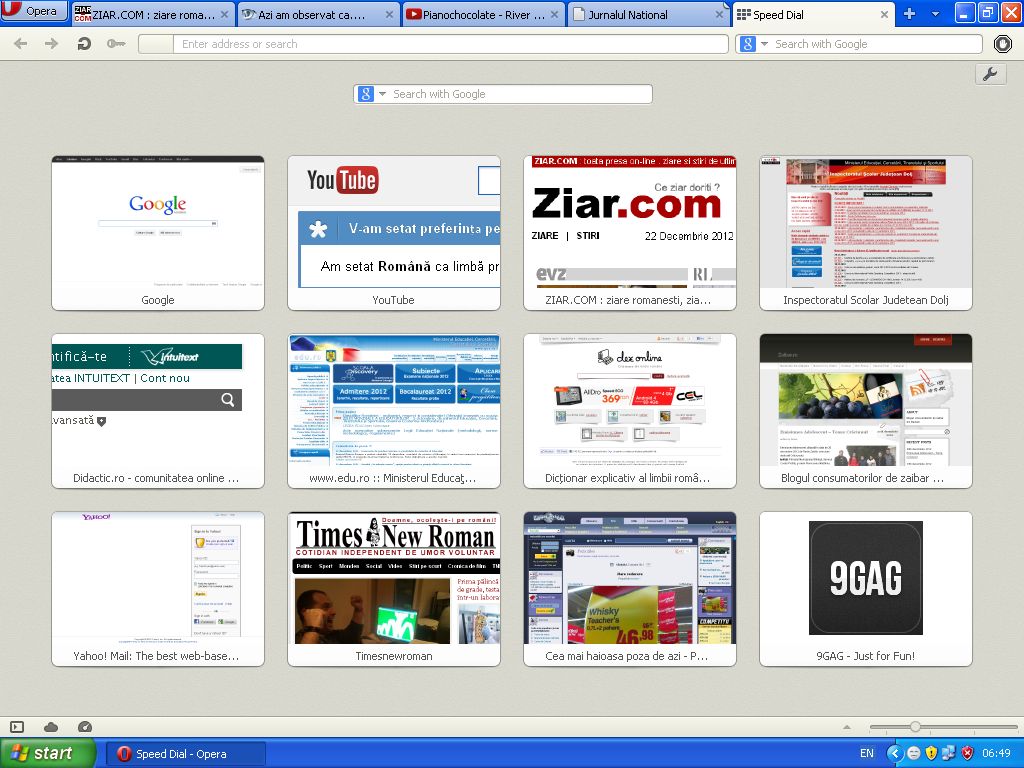Click the taskbar clock showing 06:49
This screenshot has width=1024, height=768.
[997, 754]
